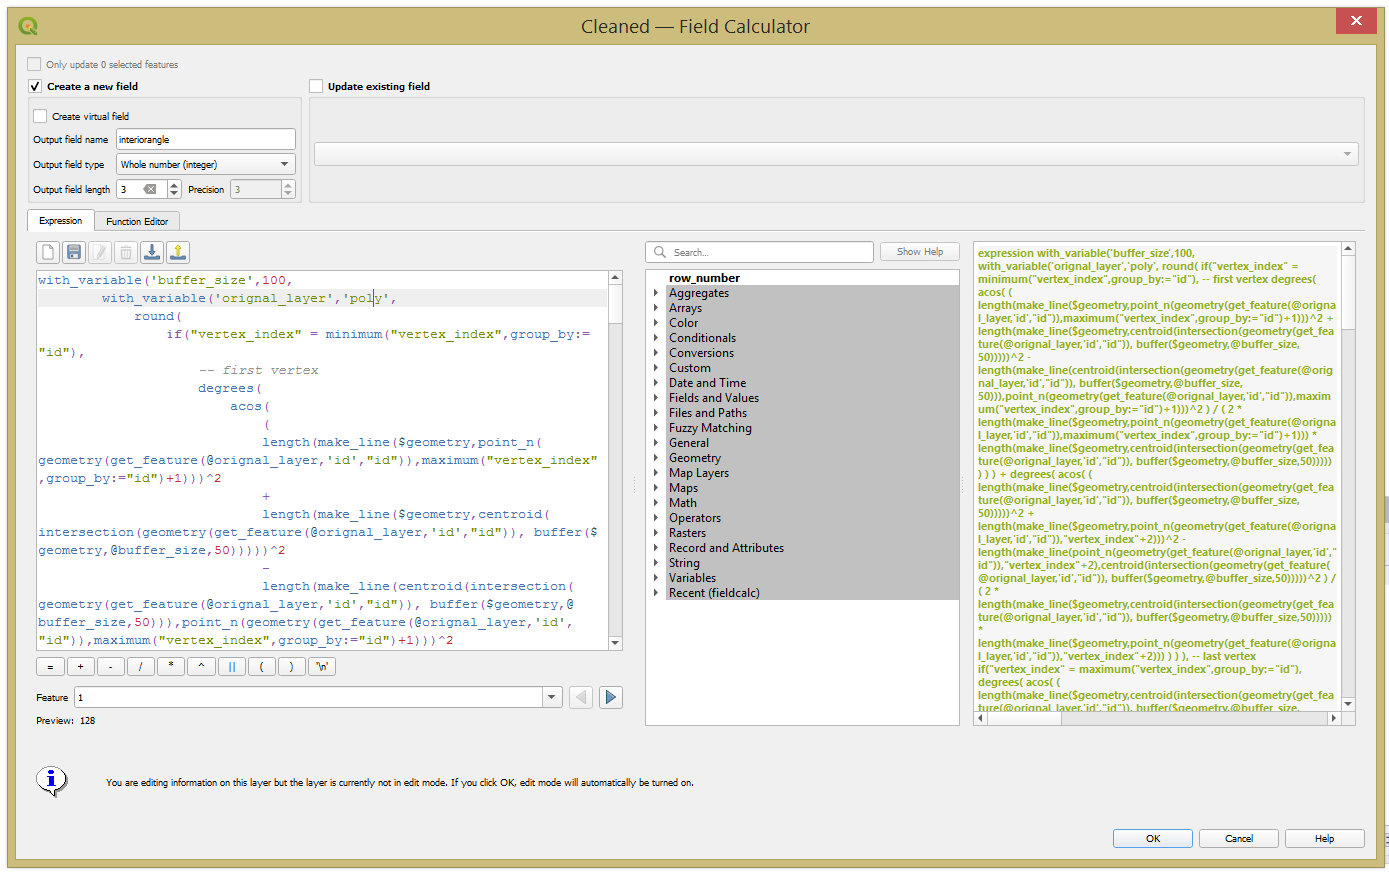1389x872 pixels.
Task: Select the Date and Time group
Action: 707,383
